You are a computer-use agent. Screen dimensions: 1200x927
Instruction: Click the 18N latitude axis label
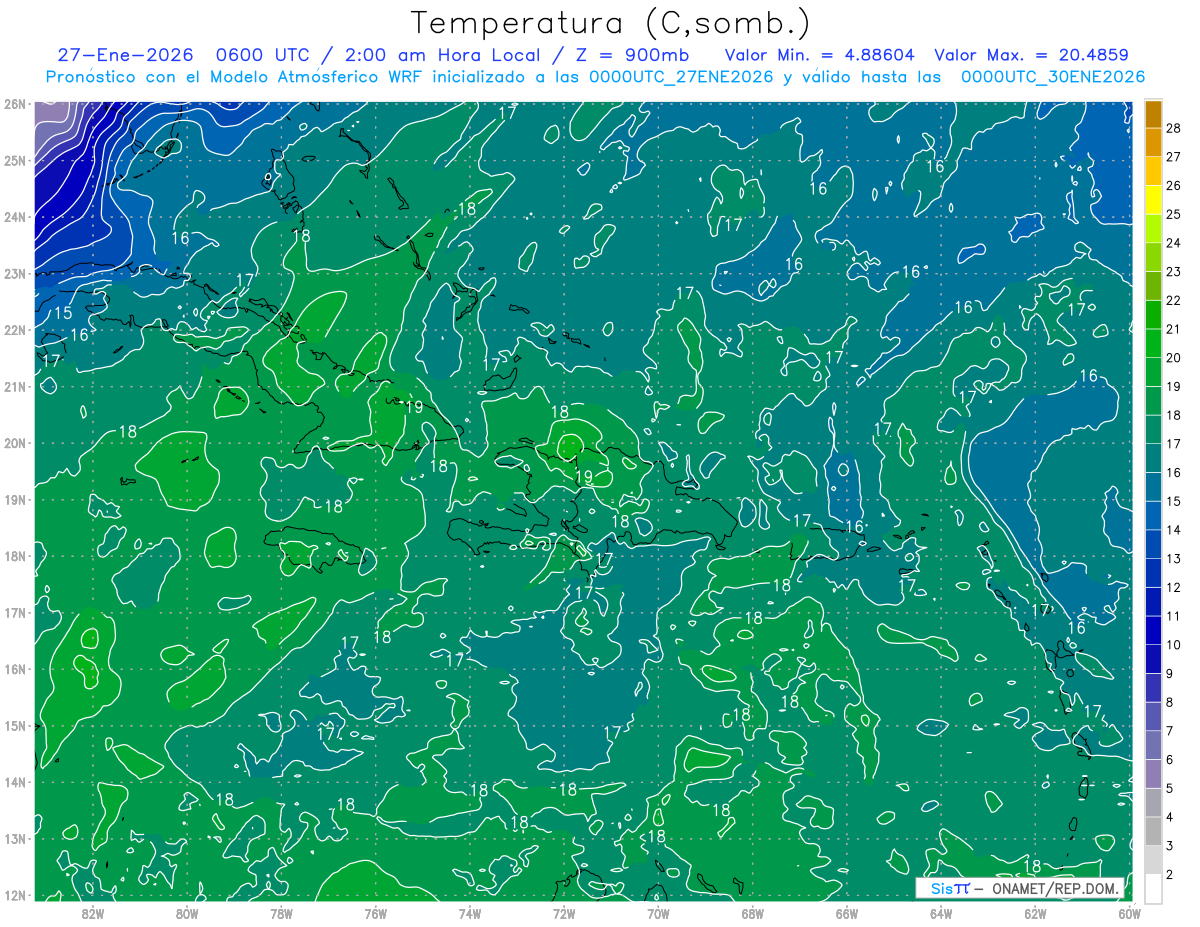coord(14,555)
